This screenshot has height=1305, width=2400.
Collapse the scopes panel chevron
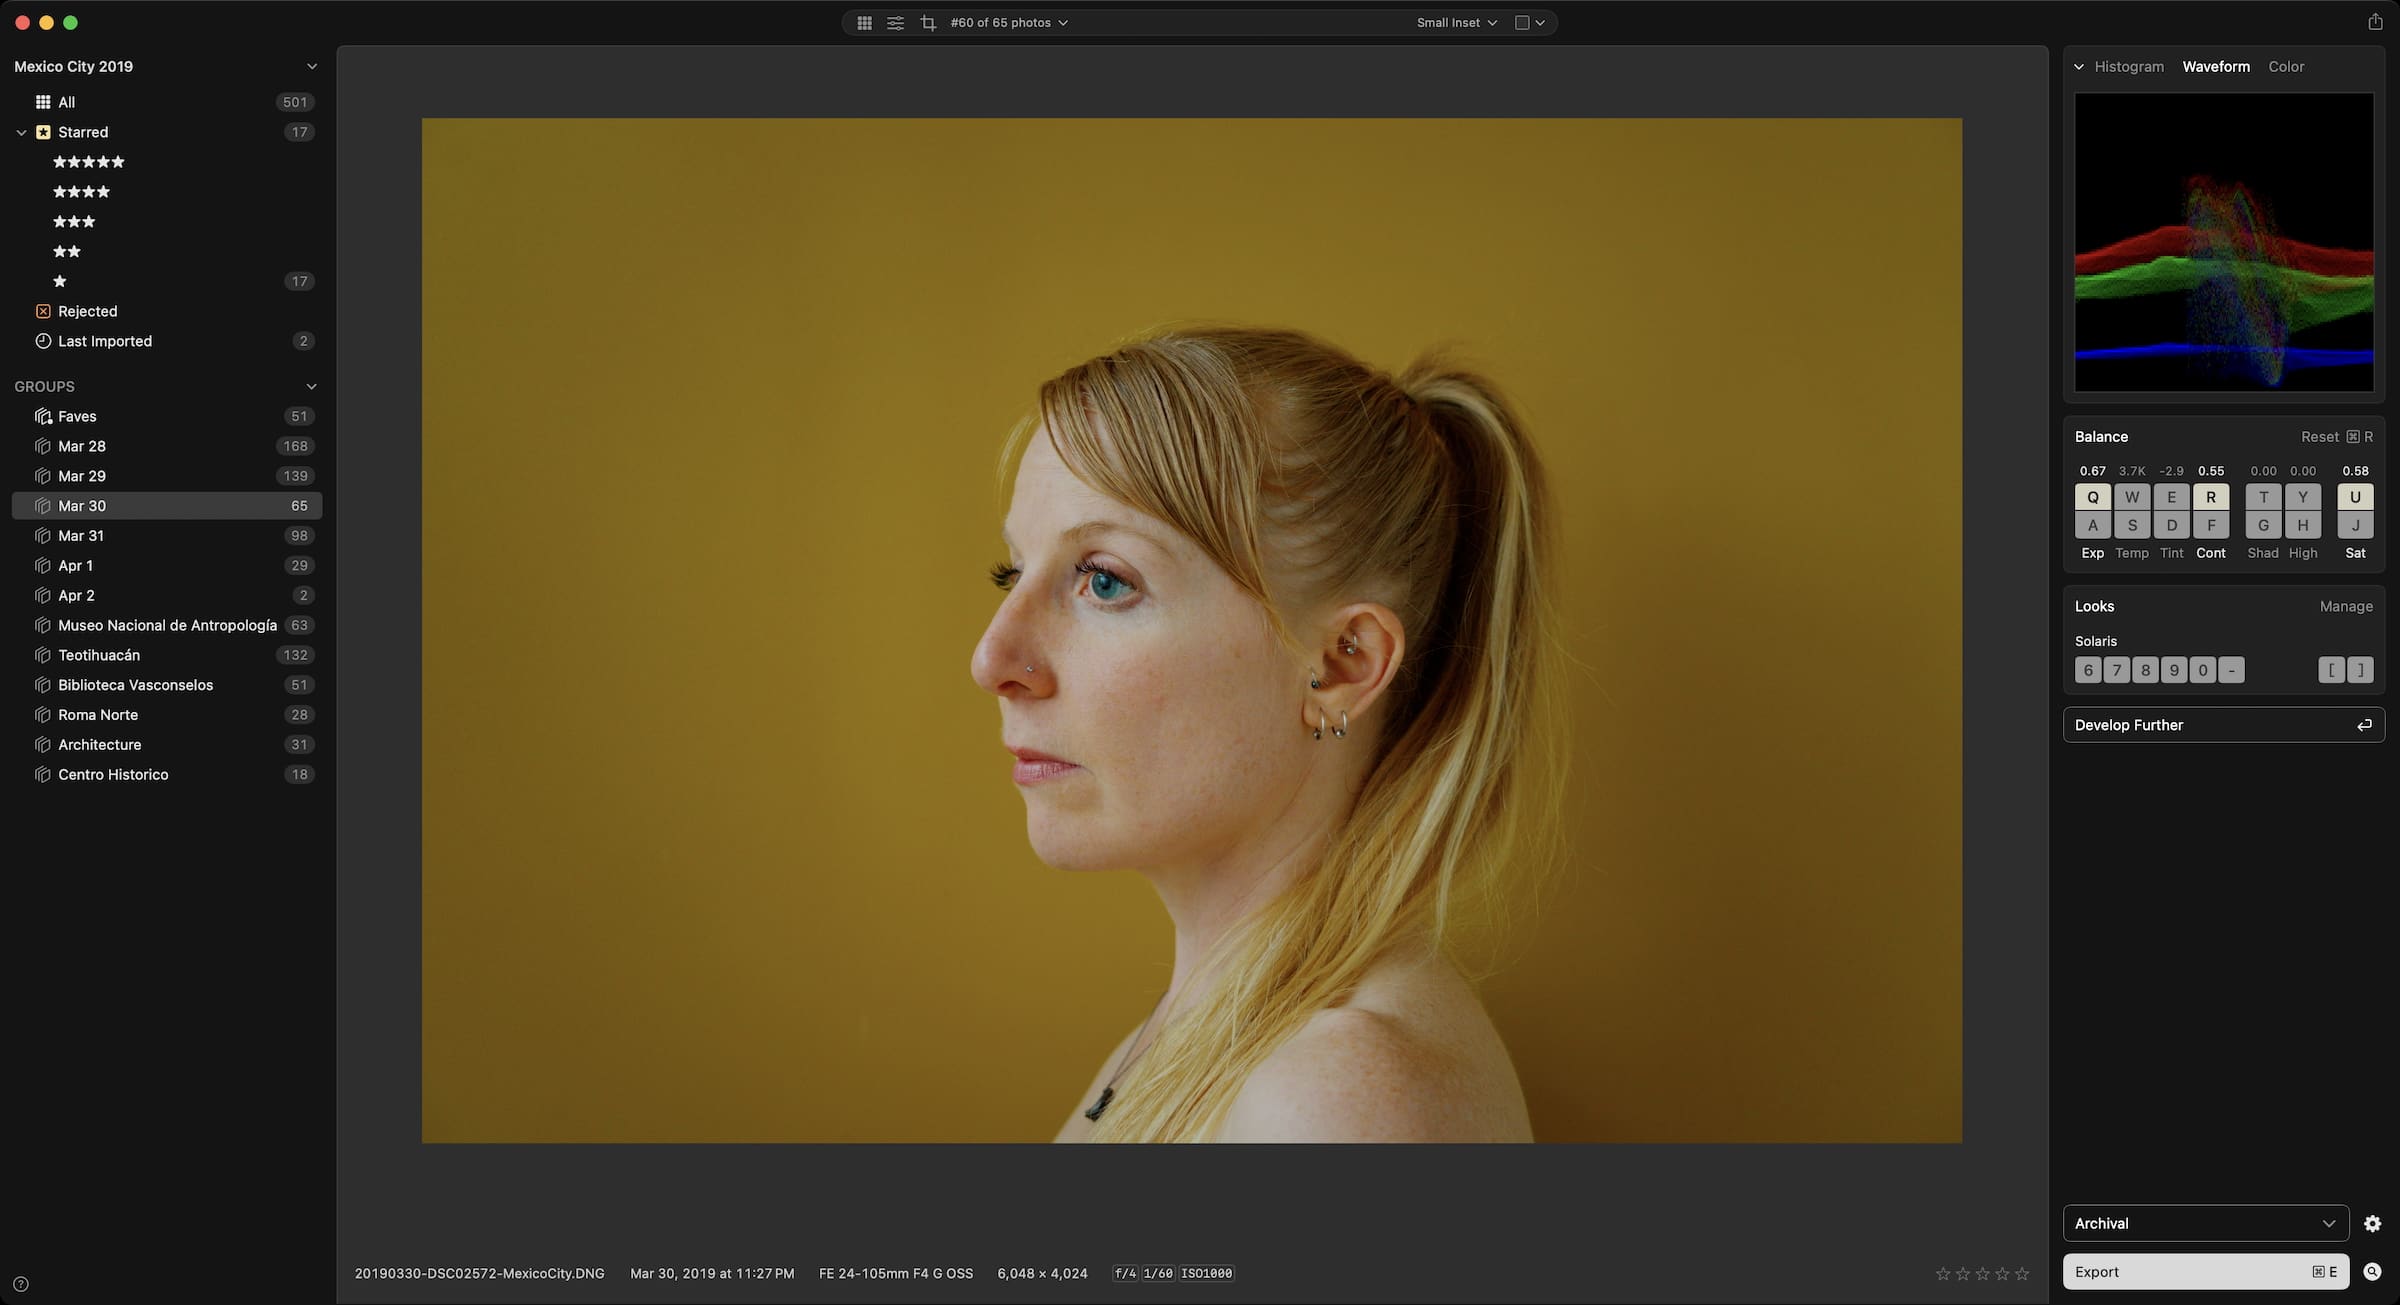2079,67
